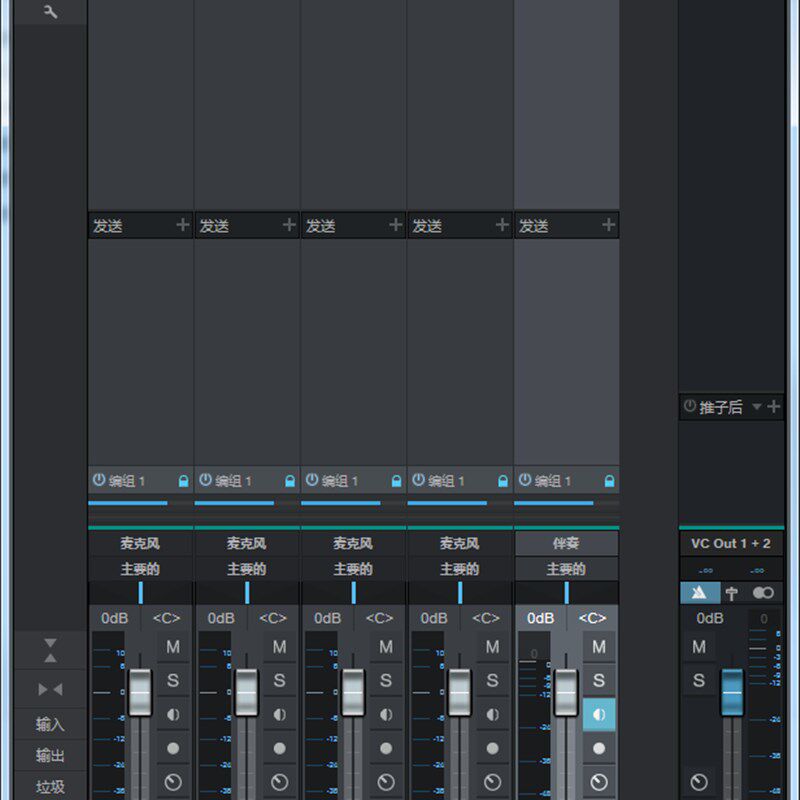Screen dimensions: 800x800
Task: Arm record dot on the 伴奏 channel
Action: [599, 748]
